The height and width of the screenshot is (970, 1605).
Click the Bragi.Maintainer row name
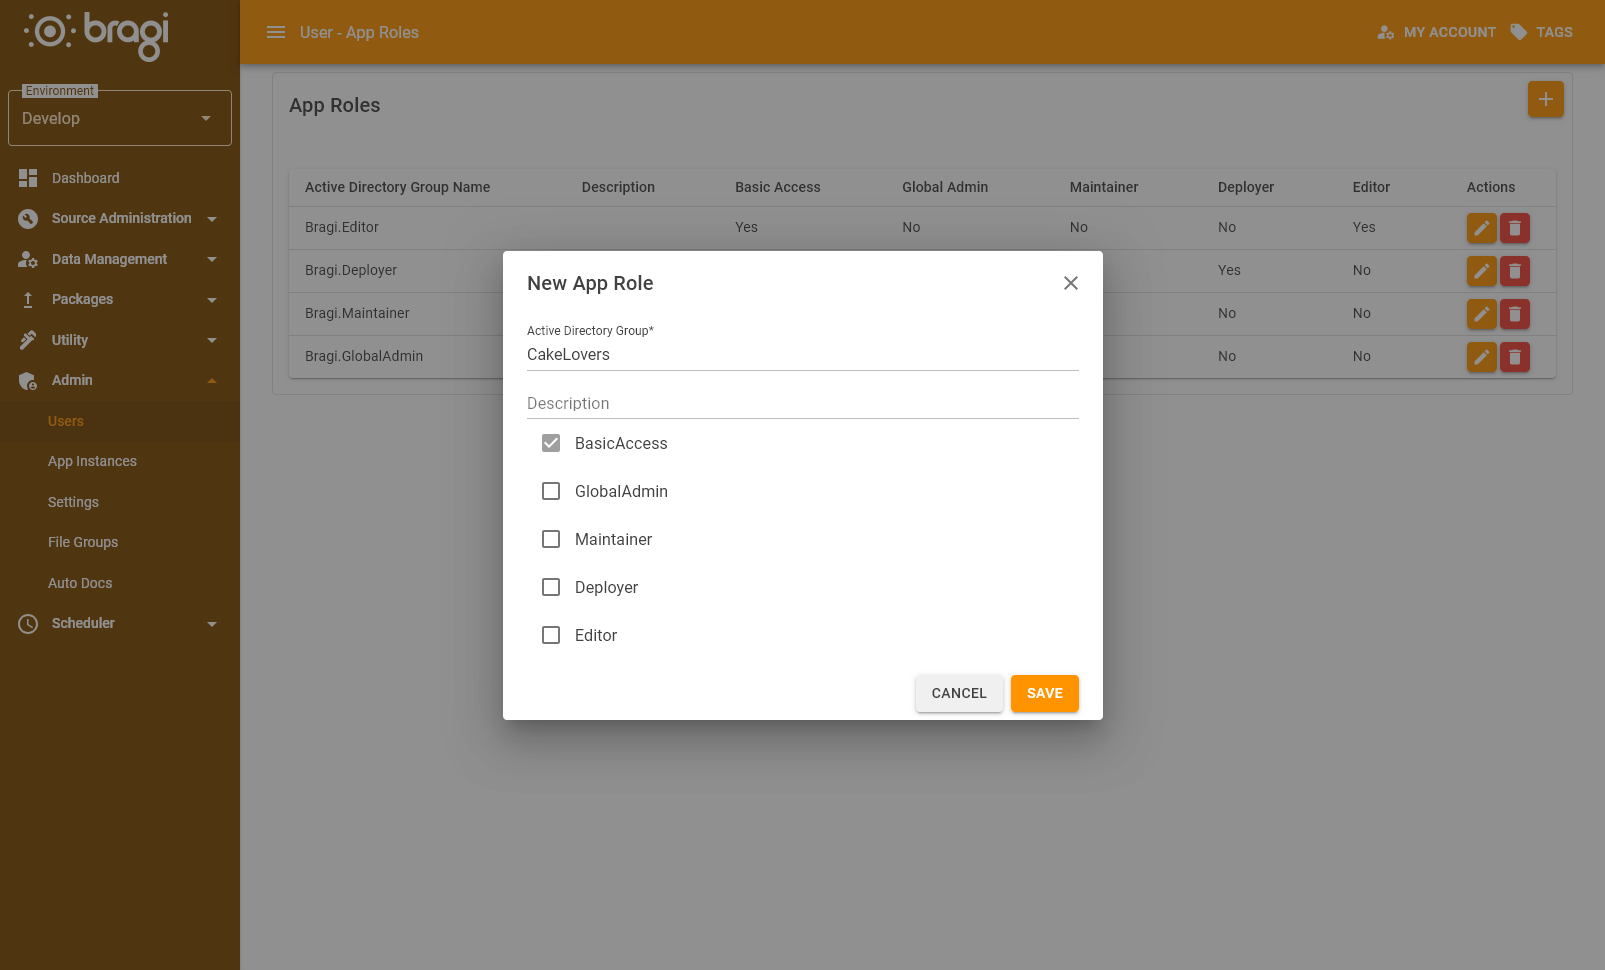click(357, 313)
